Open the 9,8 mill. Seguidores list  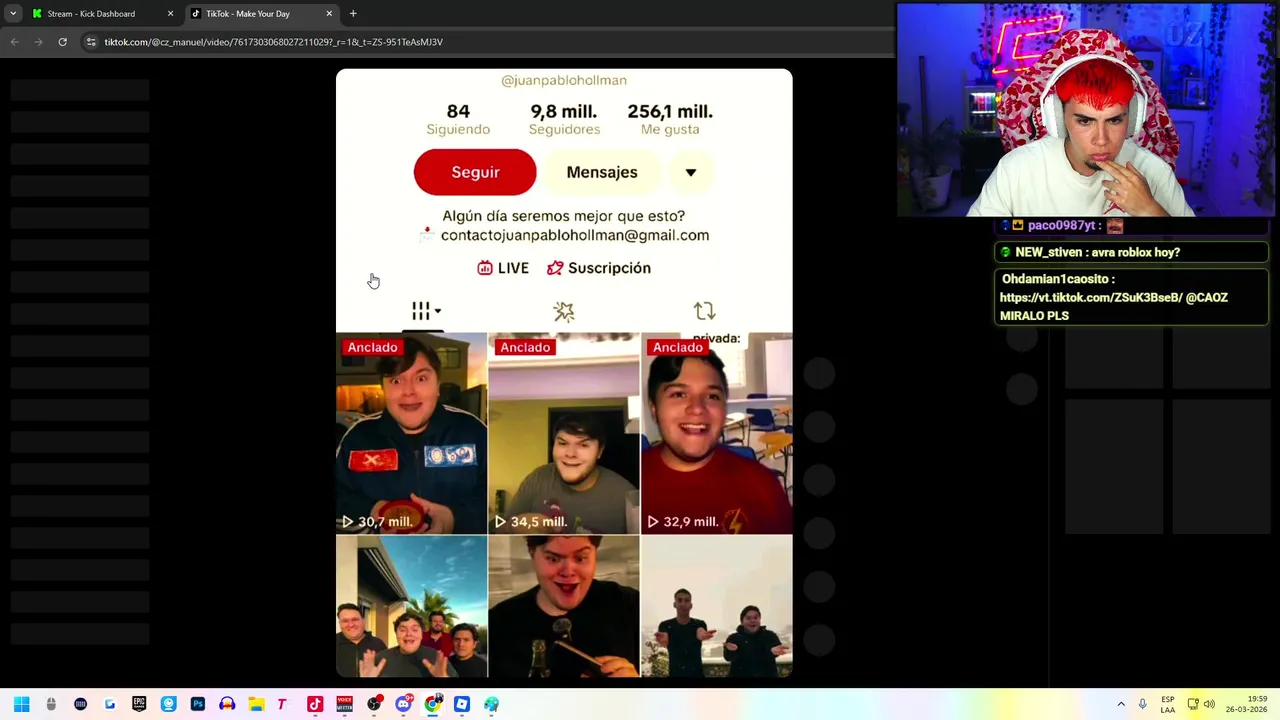(564, 119)
